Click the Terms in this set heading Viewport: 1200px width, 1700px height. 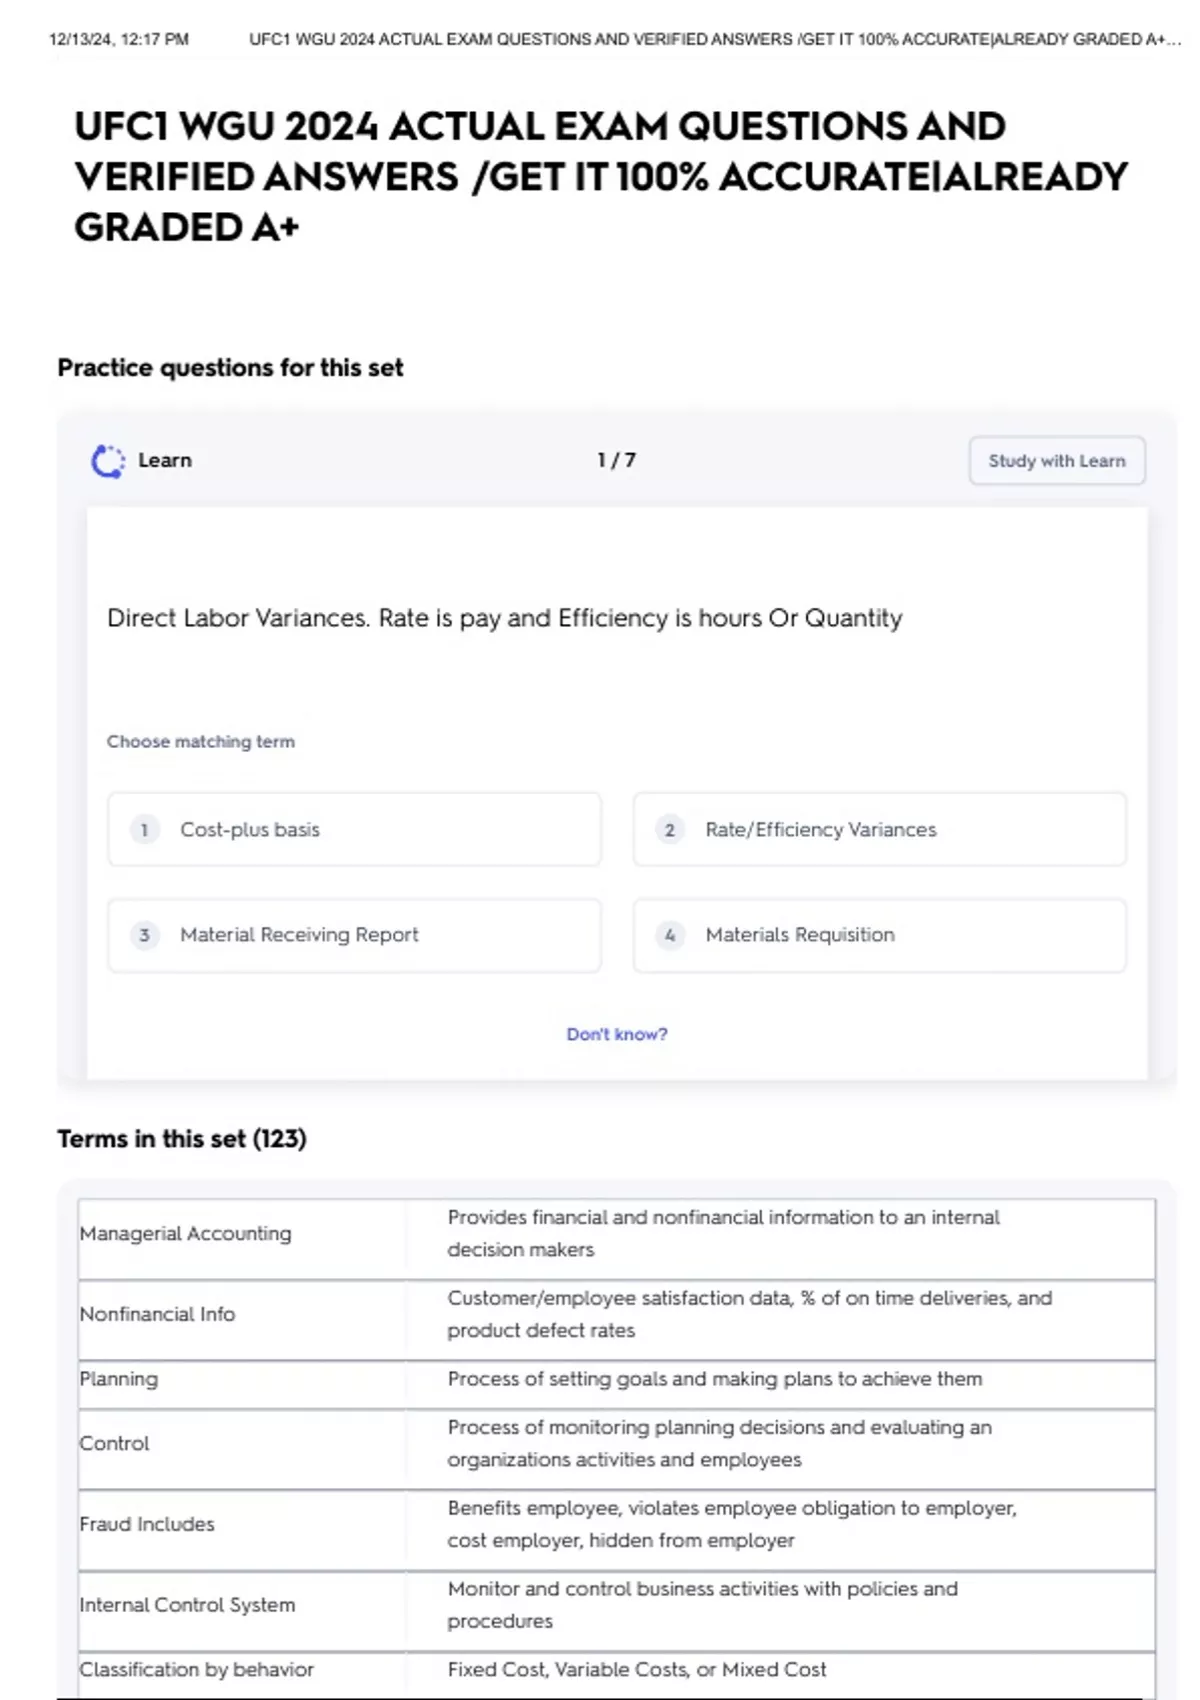pos(182,1139)
